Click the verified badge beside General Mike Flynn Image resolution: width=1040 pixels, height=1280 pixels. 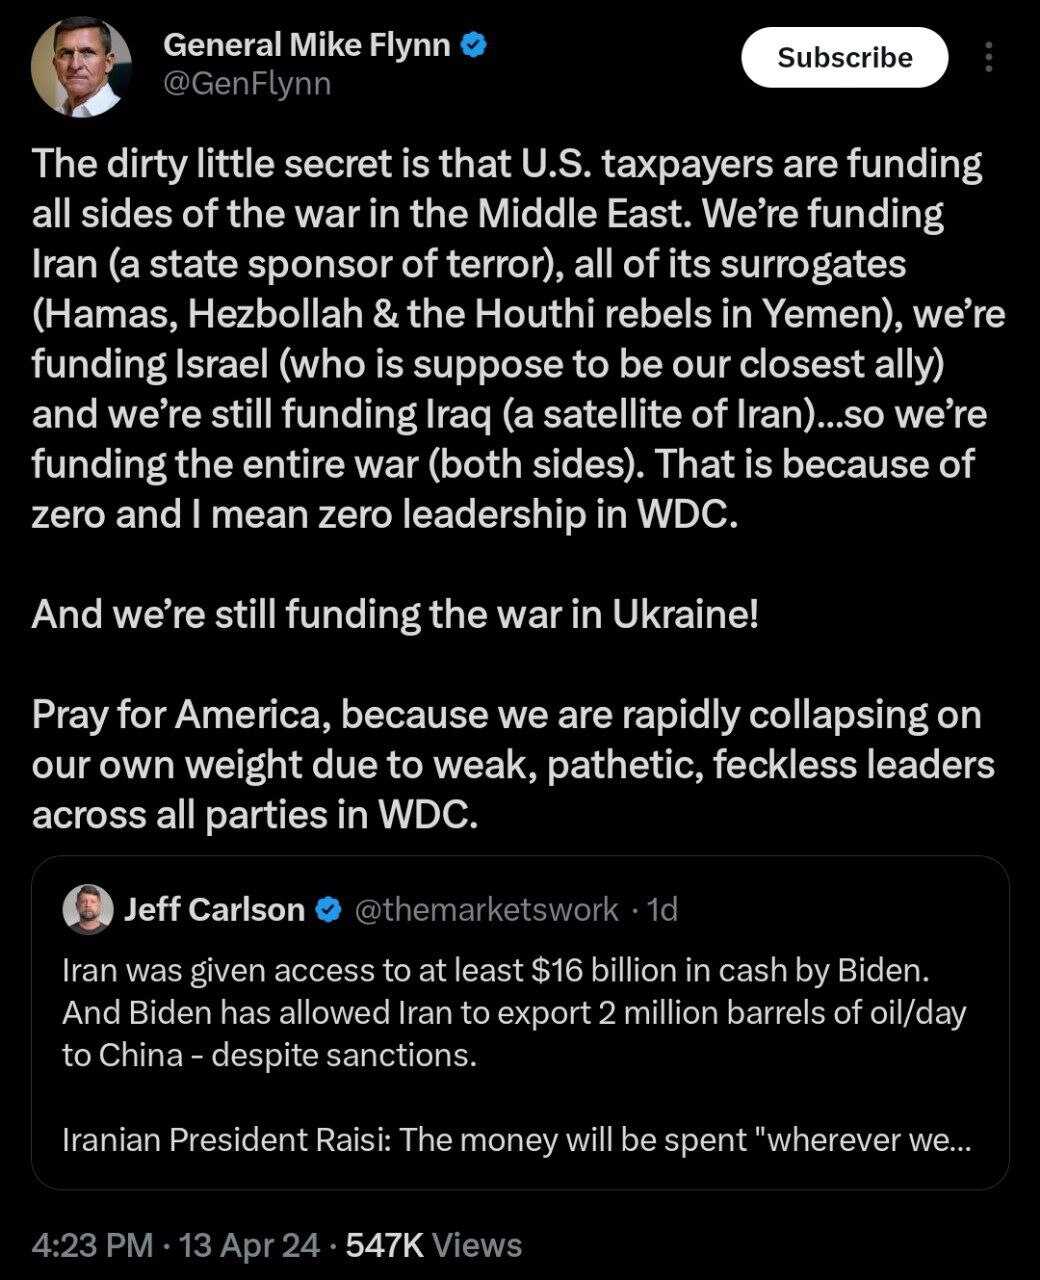coord(474,45)
